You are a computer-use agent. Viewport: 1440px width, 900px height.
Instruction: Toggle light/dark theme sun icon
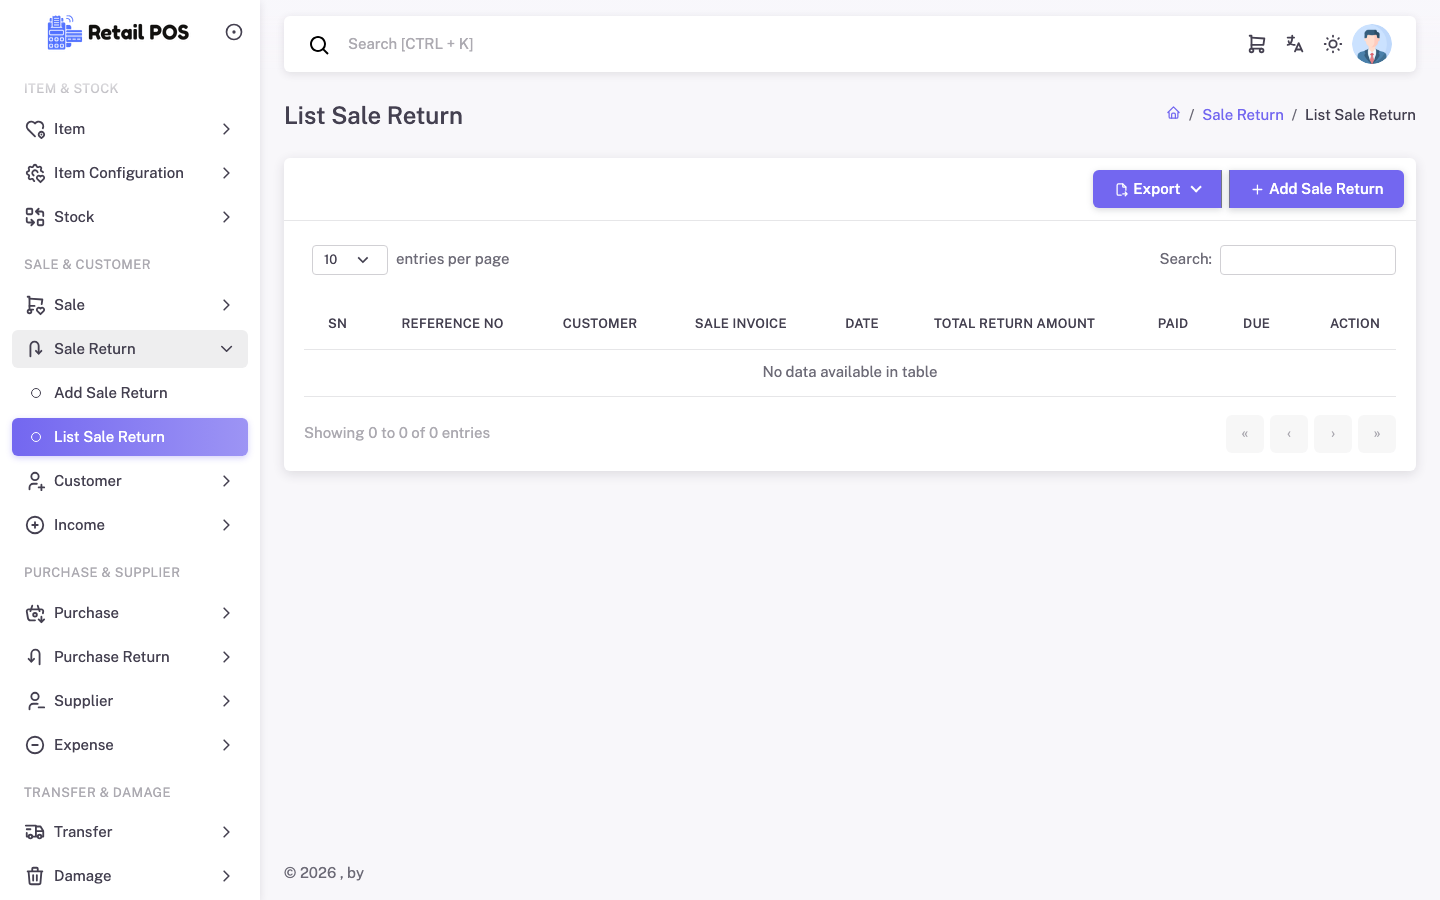pyautogui.click(x=1333, y=44)
